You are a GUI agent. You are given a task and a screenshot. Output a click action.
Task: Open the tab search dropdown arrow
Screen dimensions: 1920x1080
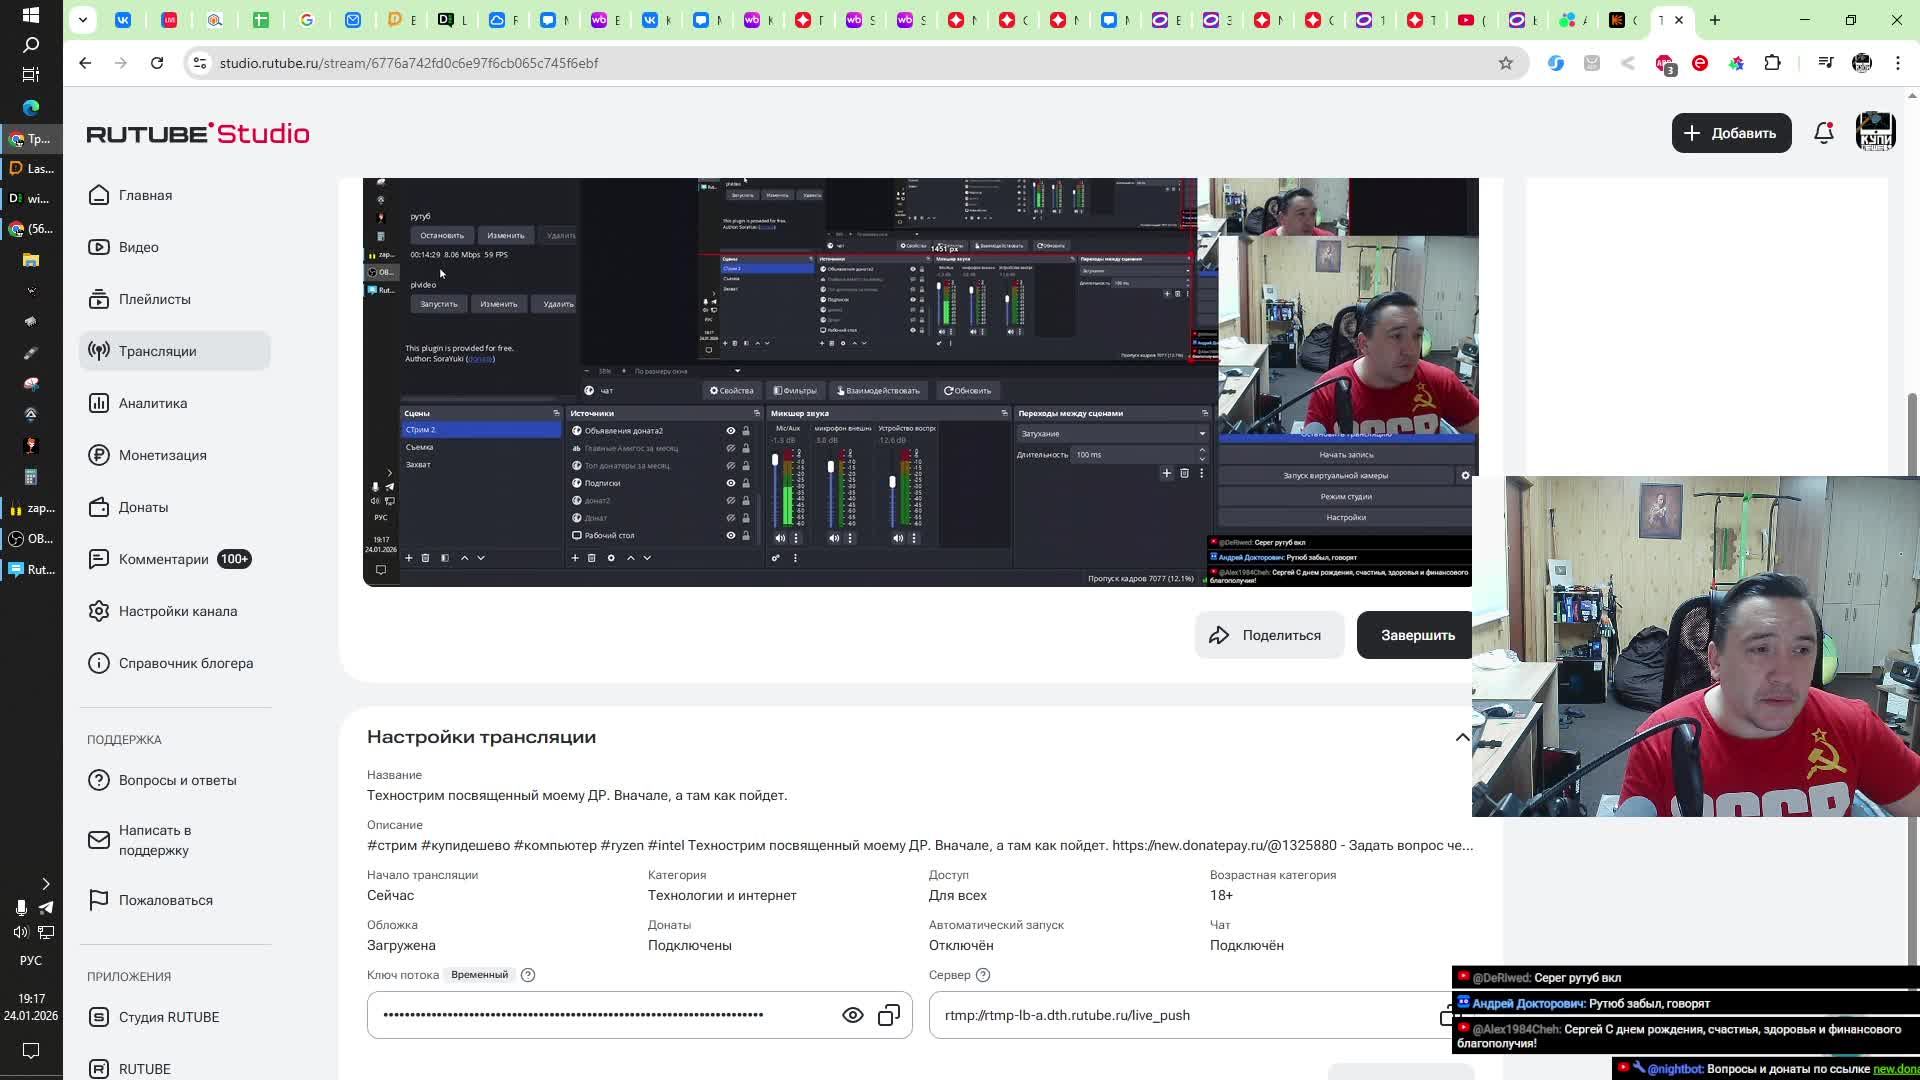83,19
